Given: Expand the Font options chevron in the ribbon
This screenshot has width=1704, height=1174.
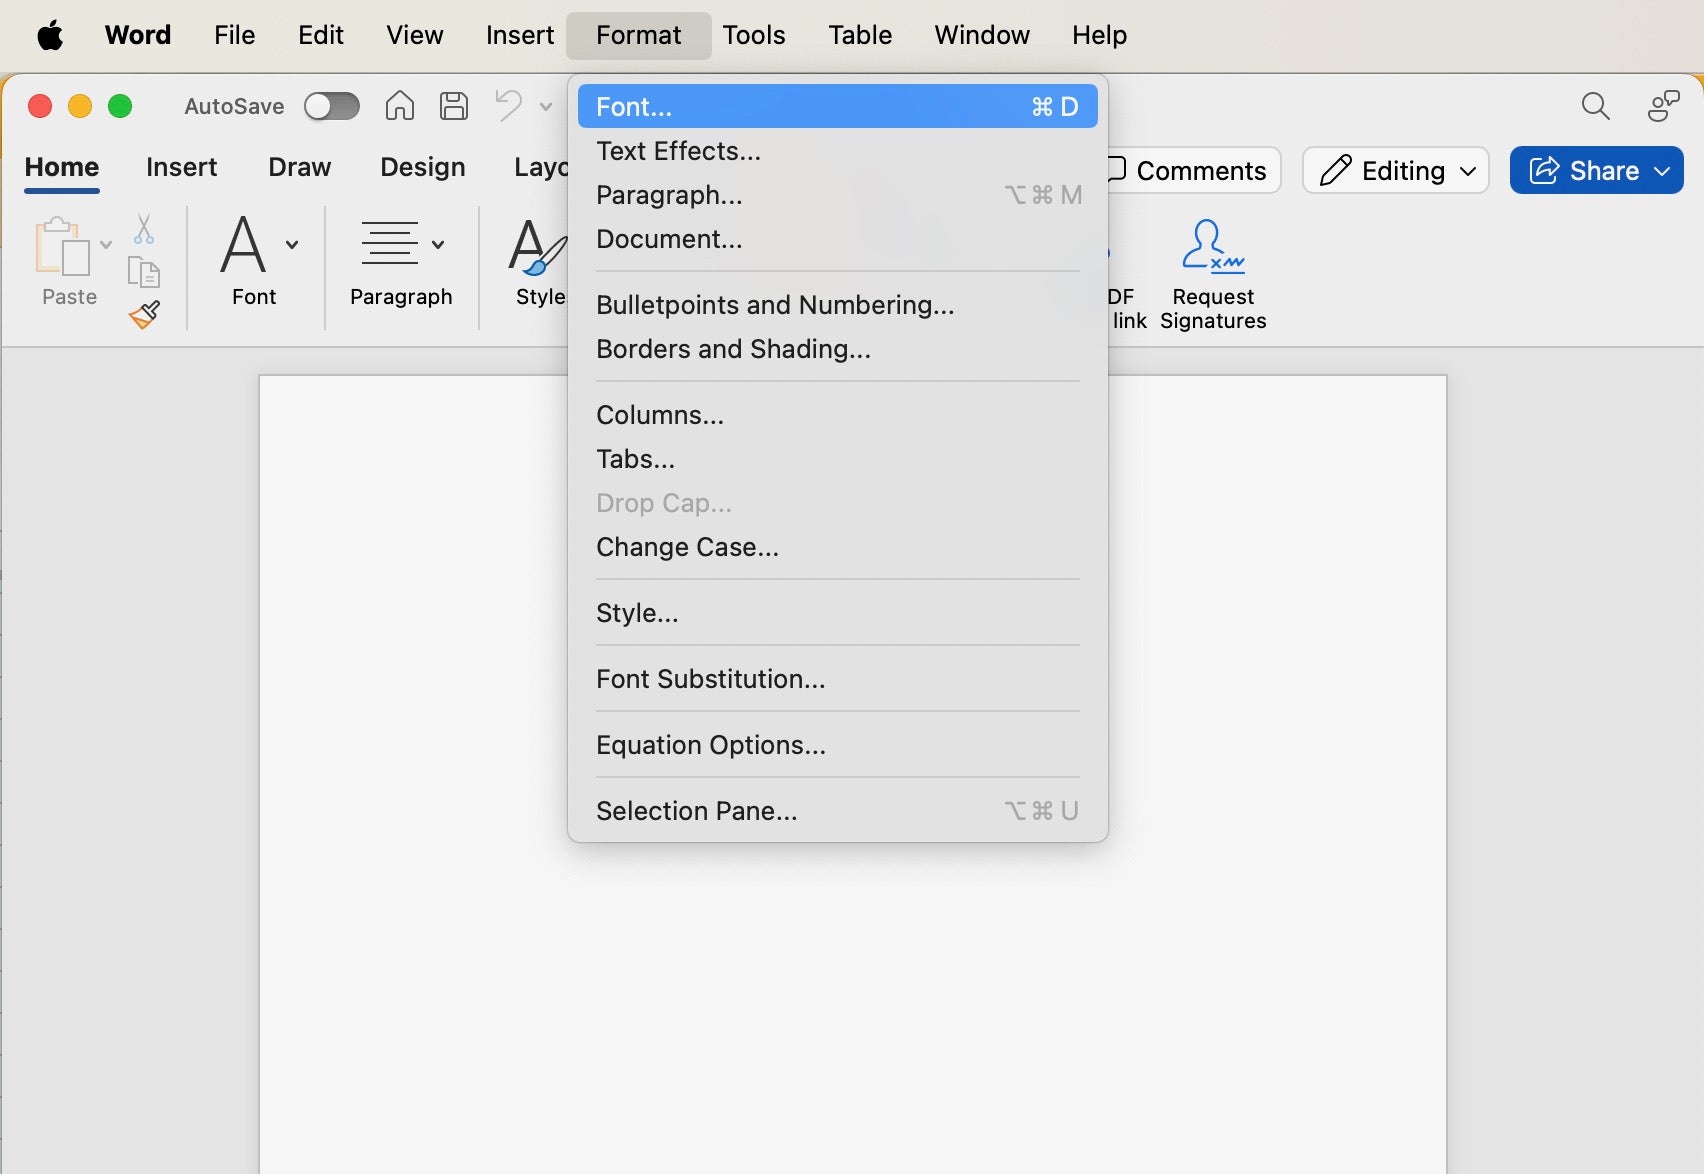Looking at the screenshot, I should click(291, 243).
